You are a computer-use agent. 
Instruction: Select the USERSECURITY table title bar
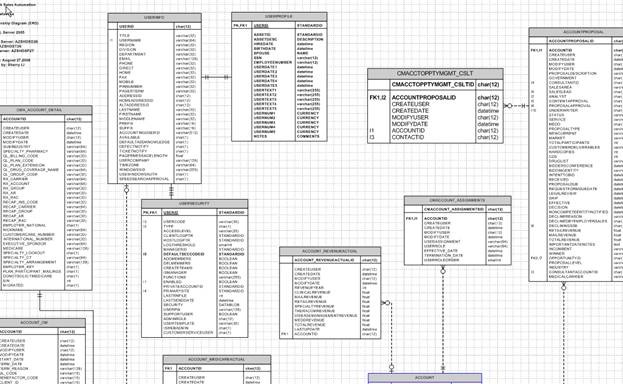[x=195, y=204]
